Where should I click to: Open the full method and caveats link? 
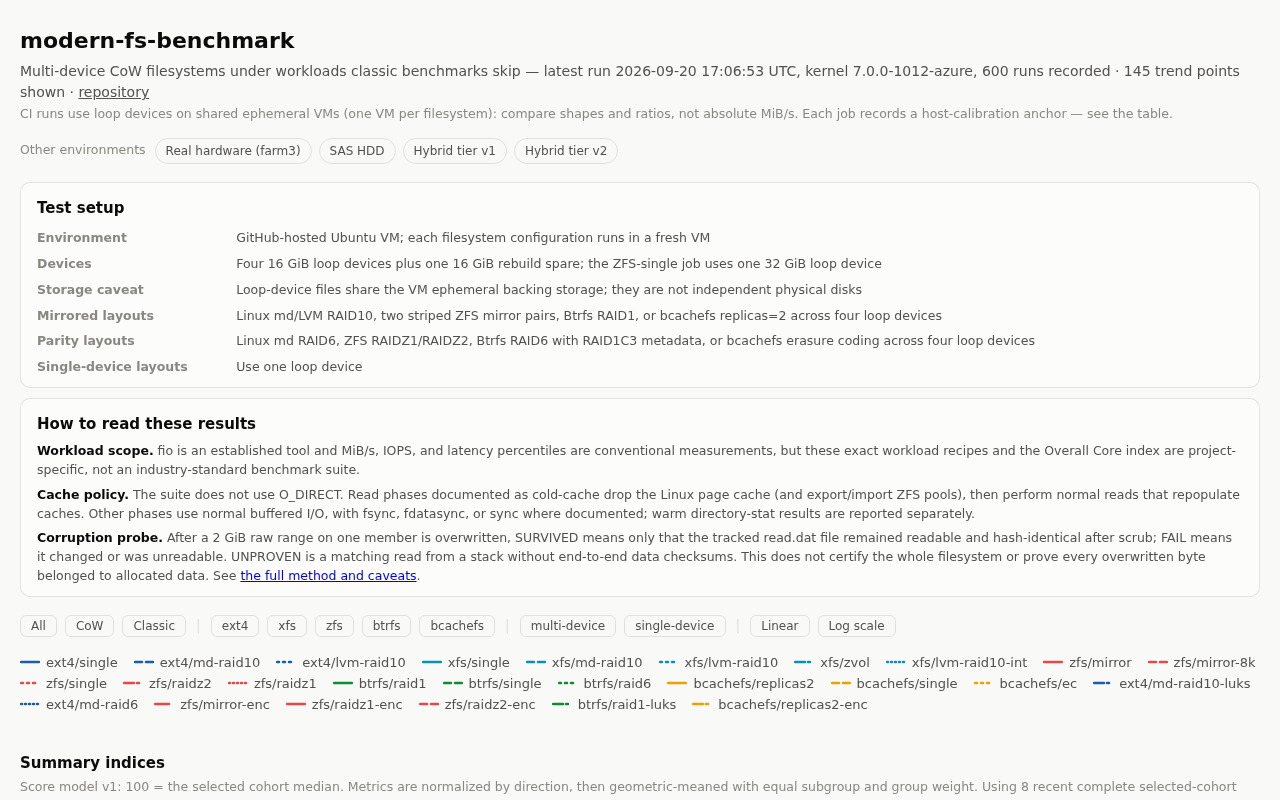tap(328, 575)
